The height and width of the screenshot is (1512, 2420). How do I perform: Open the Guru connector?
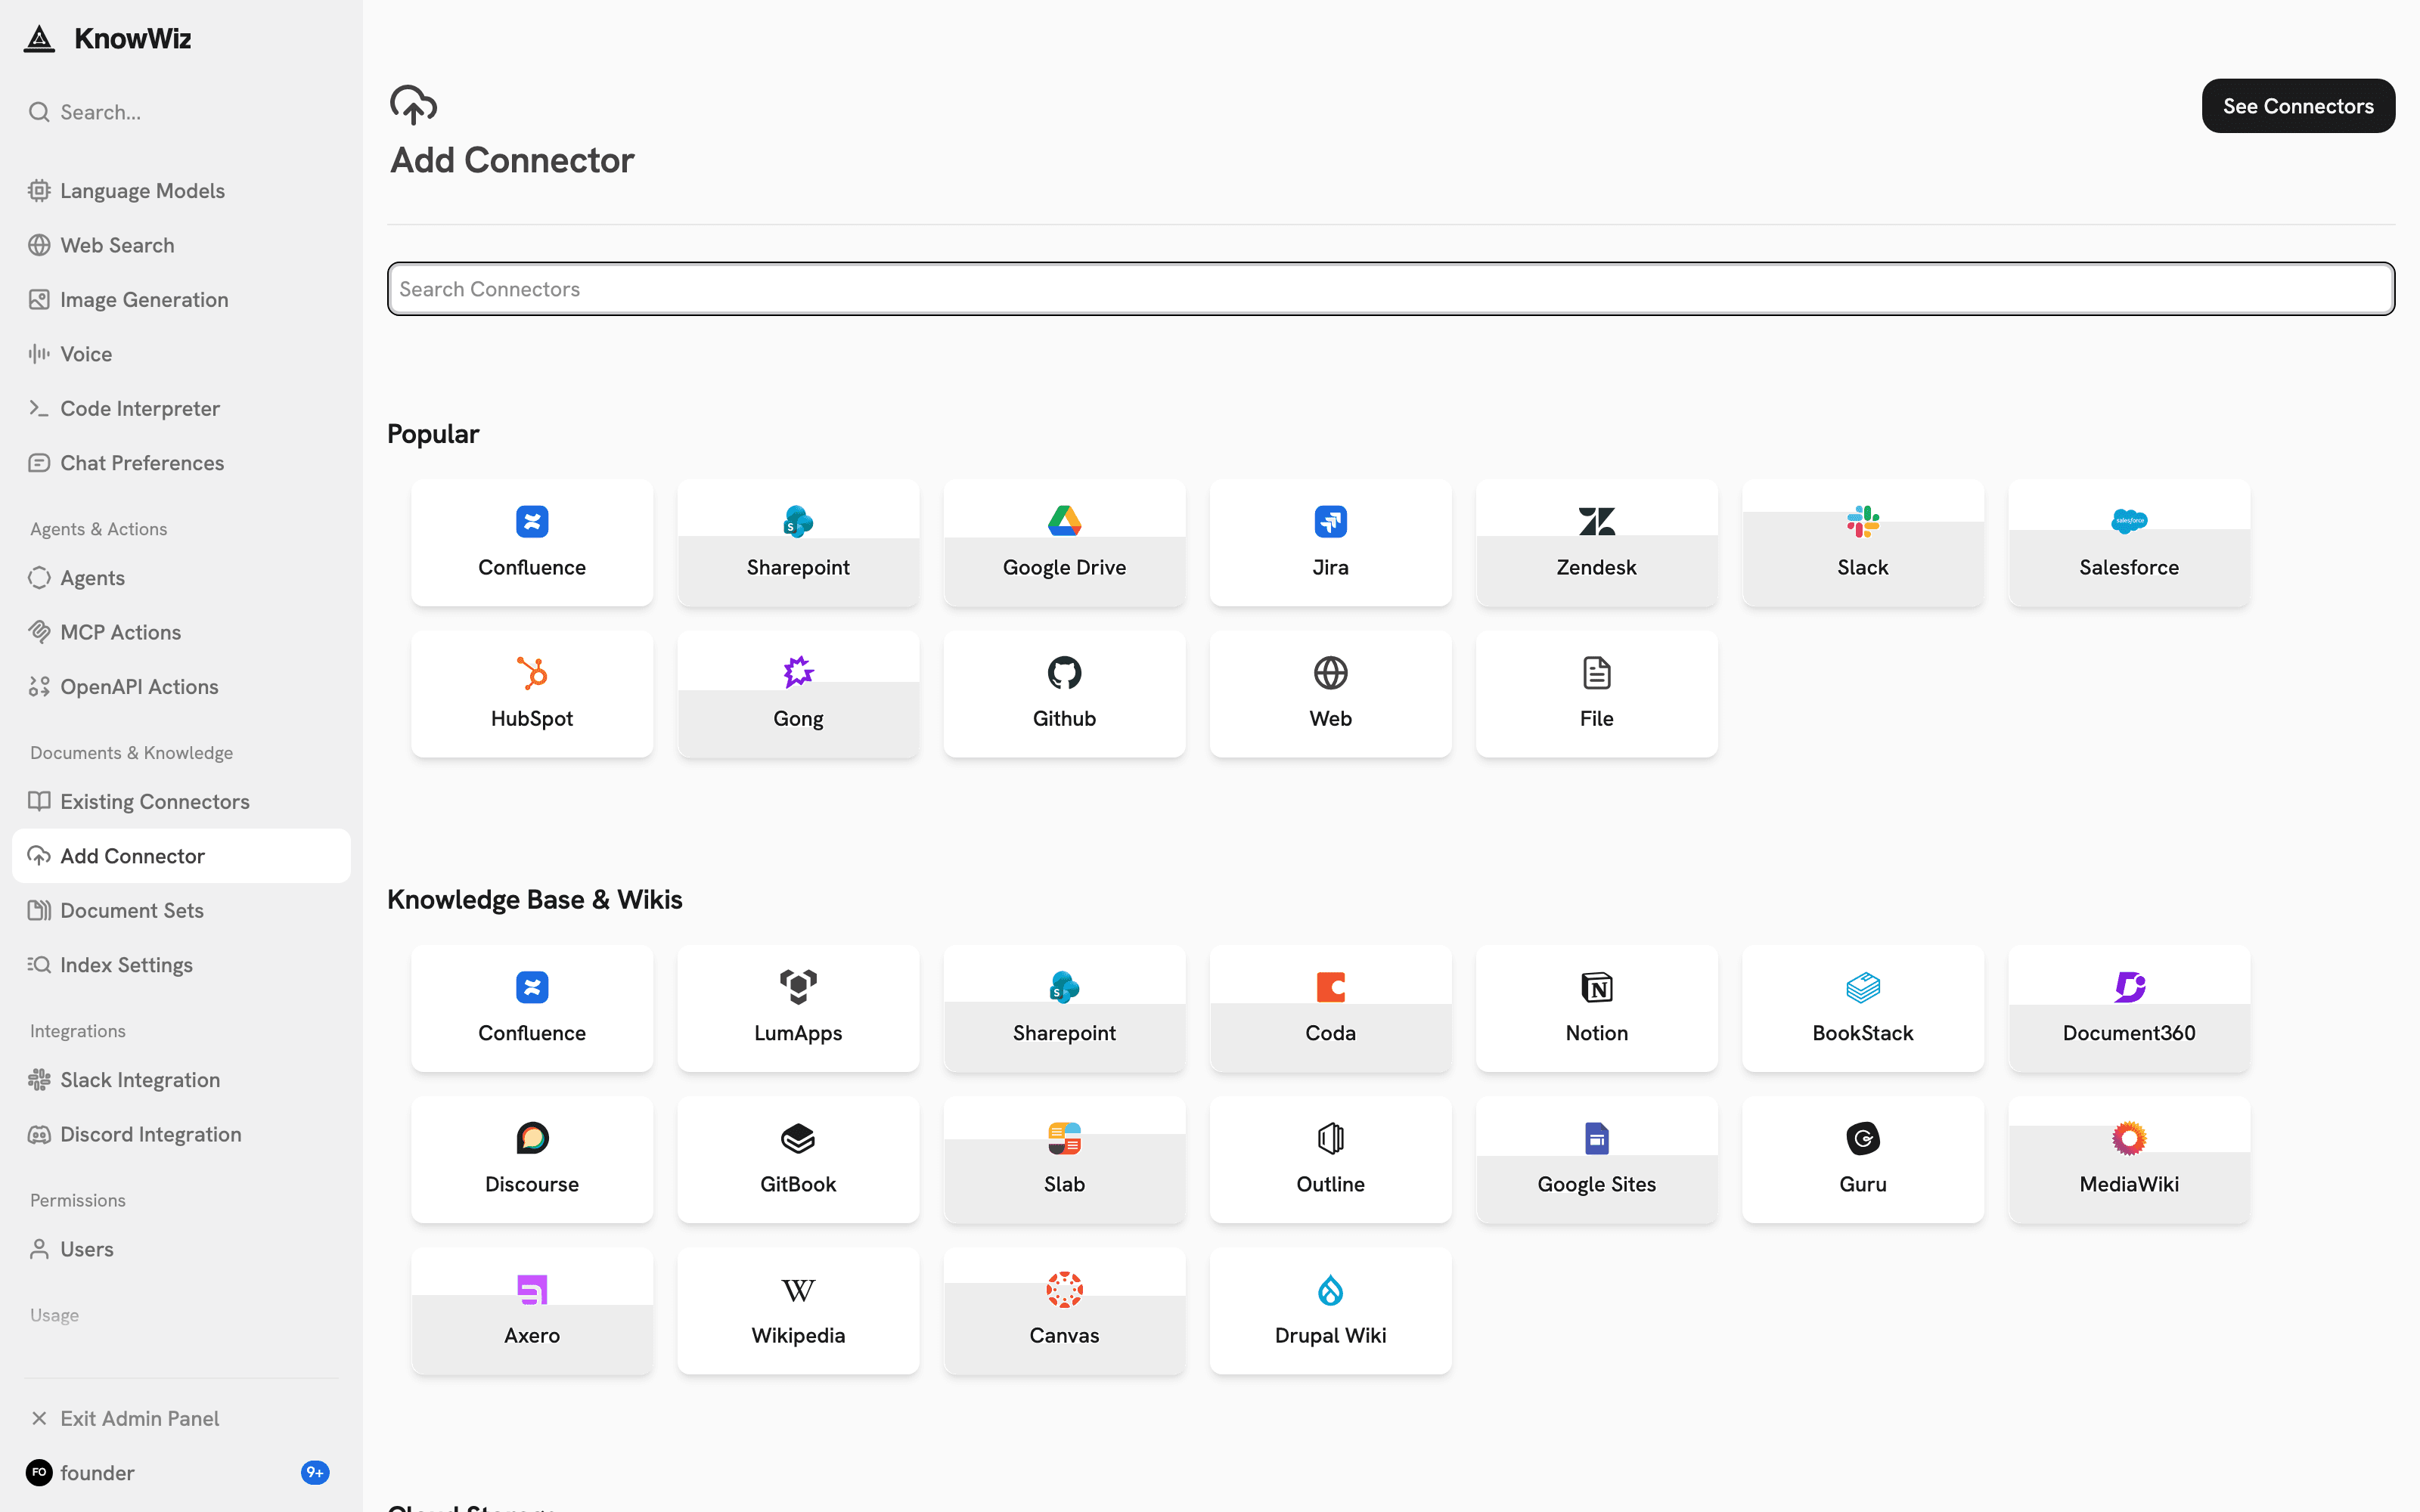coord(1862,1159)
